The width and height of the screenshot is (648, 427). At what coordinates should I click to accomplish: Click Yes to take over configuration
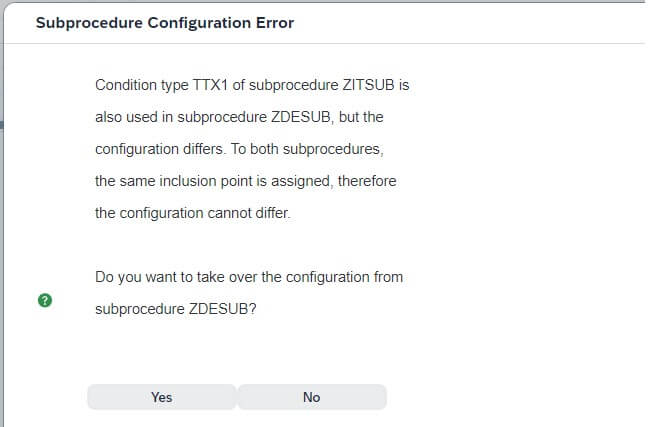pos(162,397)
